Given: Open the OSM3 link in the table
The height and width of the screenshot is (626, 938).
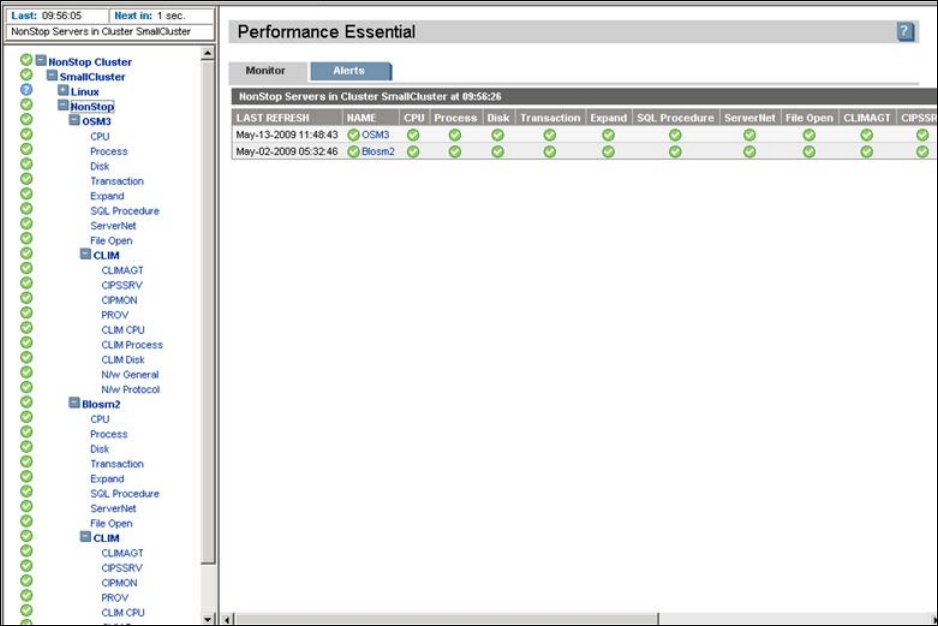Looking at the screenshot, I should (x=375, y=135).
